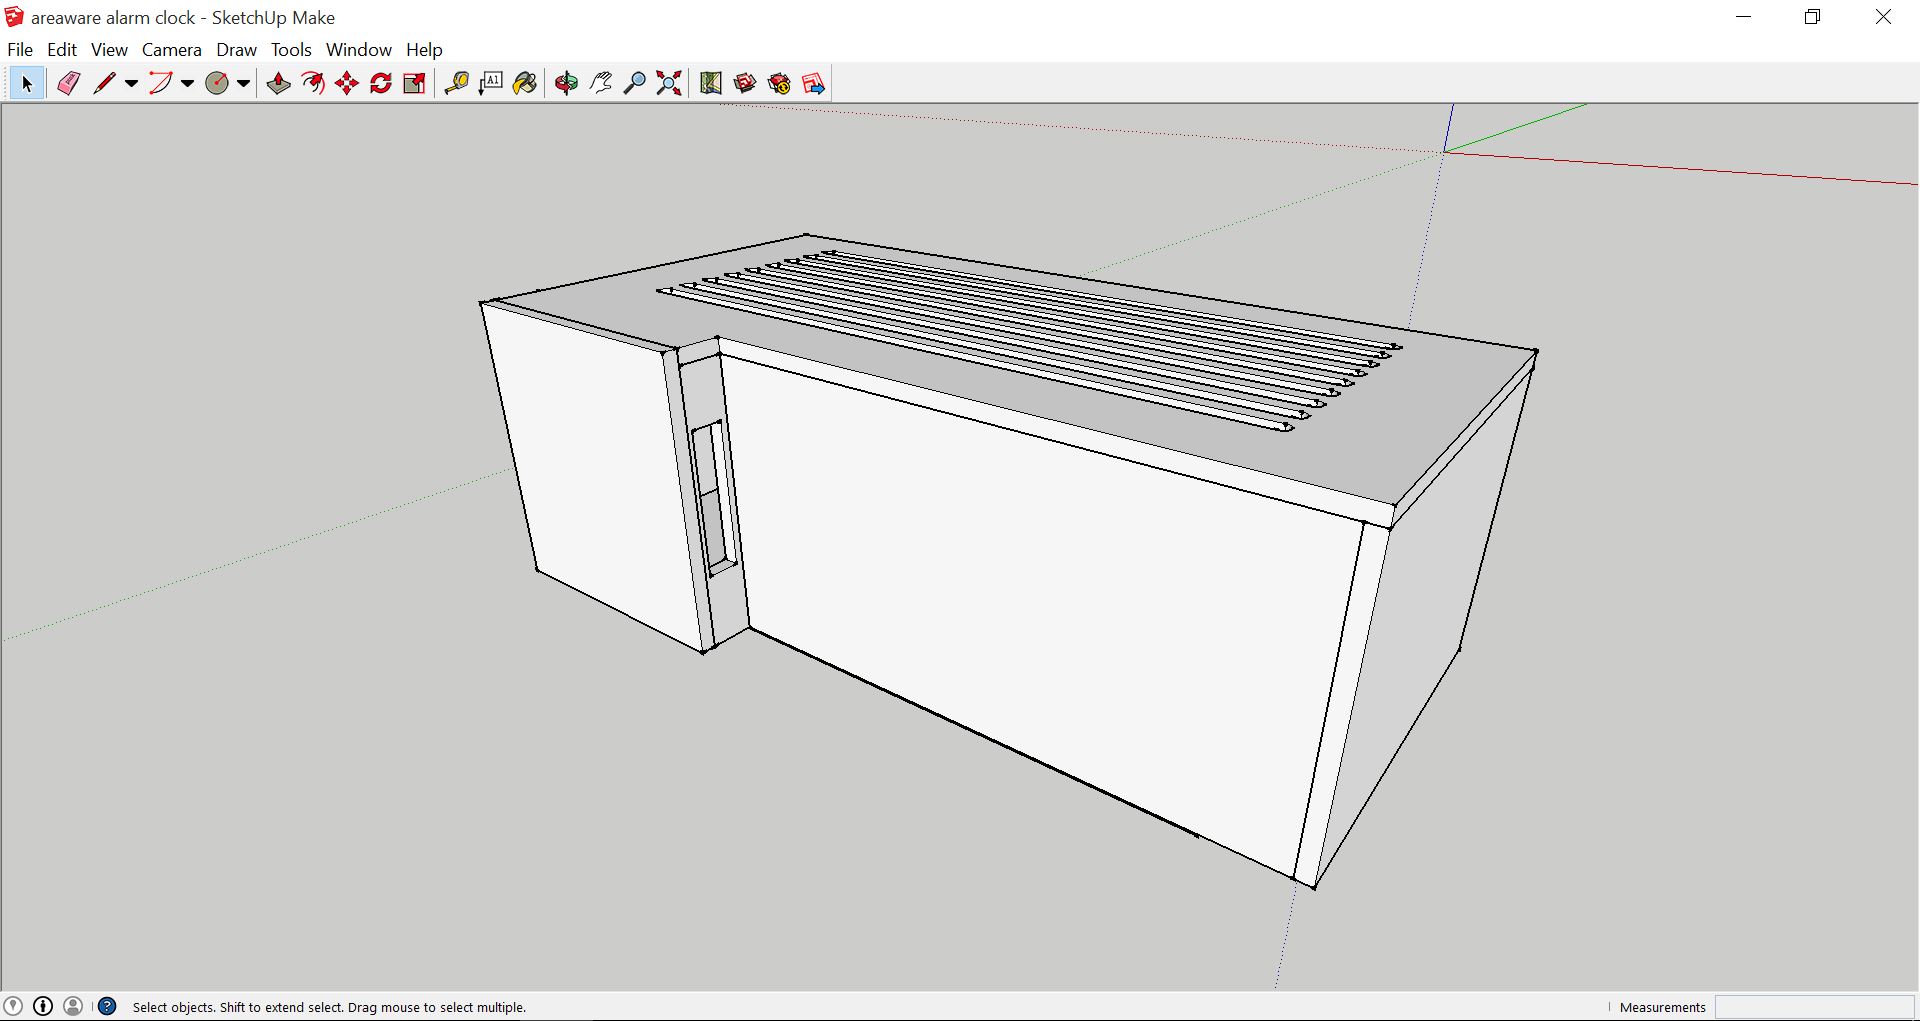The image size is (1920, 1021).
Task: Activate the Push/Pull tool
Action: click(x=279, y=84)
